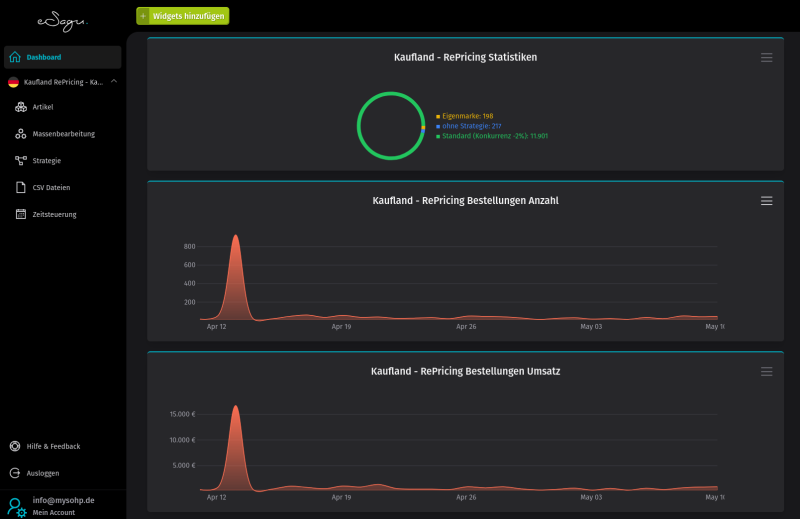
Task: Click the Hilfe & Feedback lifebuoy icon
Action: [15, 447]
